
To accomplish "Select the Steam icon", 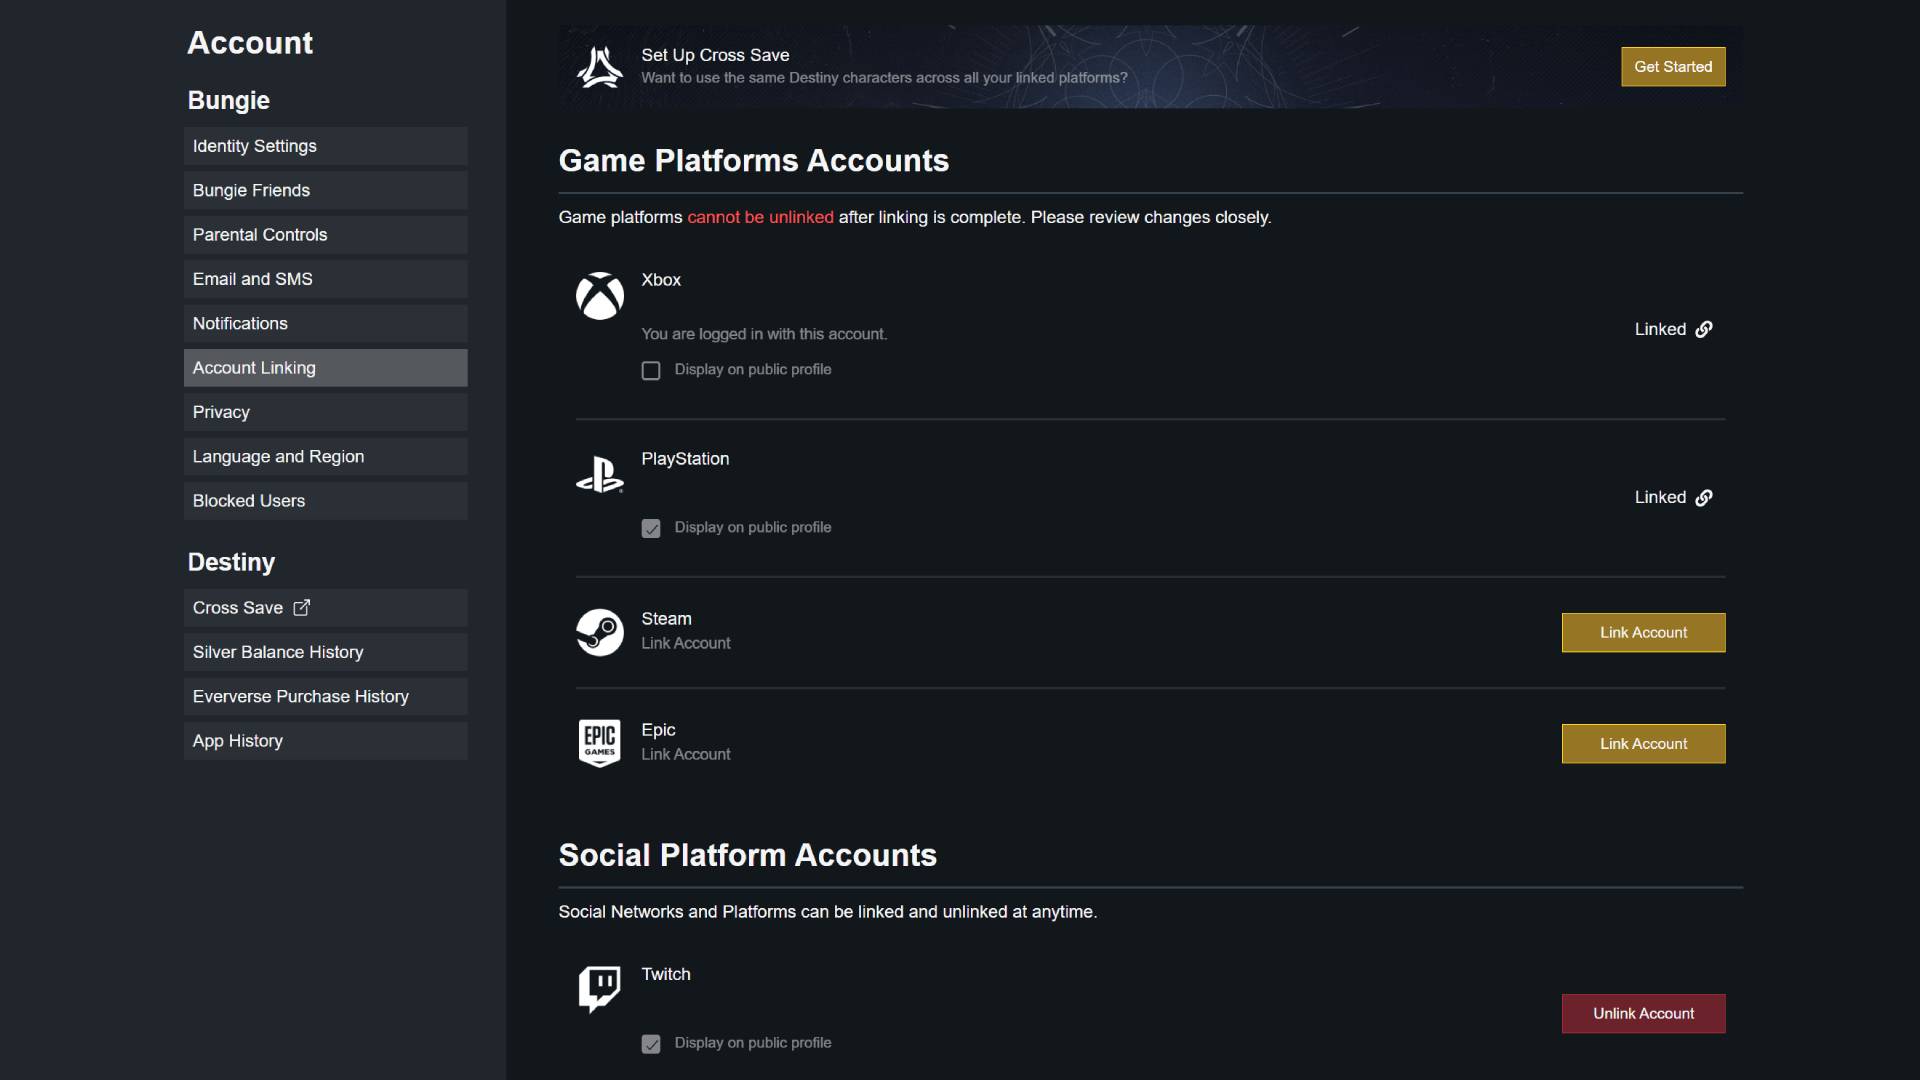I will 600,632.
